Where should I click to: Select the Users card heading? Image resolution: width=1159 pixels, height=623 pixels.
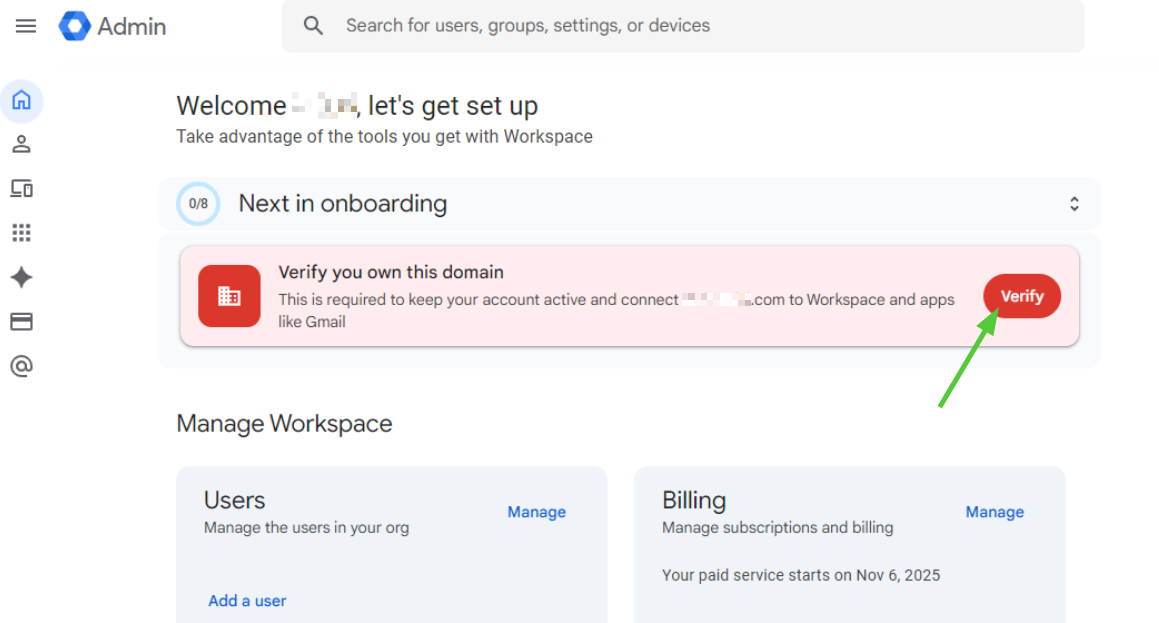[235, 500]
